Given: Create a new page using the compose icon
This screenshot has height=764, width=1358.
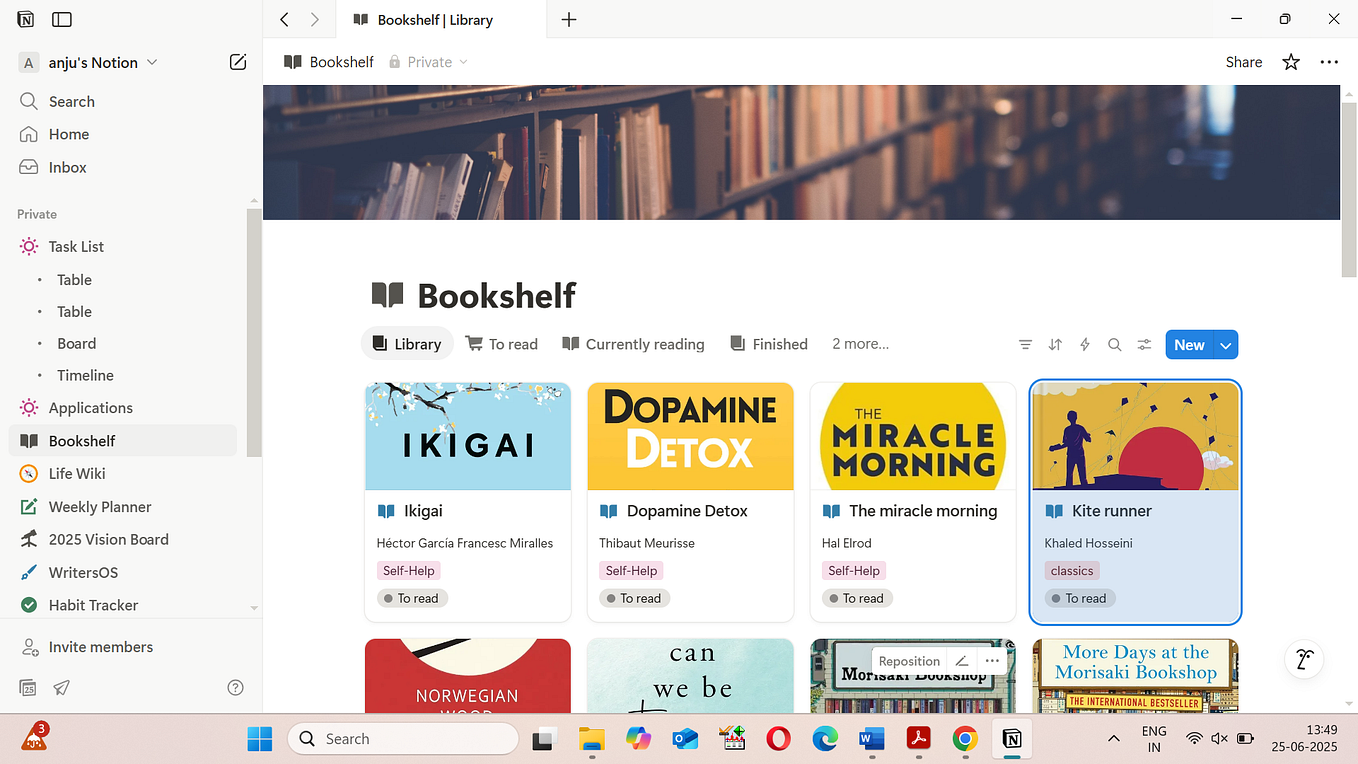Looking at the screenshot, I should pyautogui.click(x=238, y=61).
